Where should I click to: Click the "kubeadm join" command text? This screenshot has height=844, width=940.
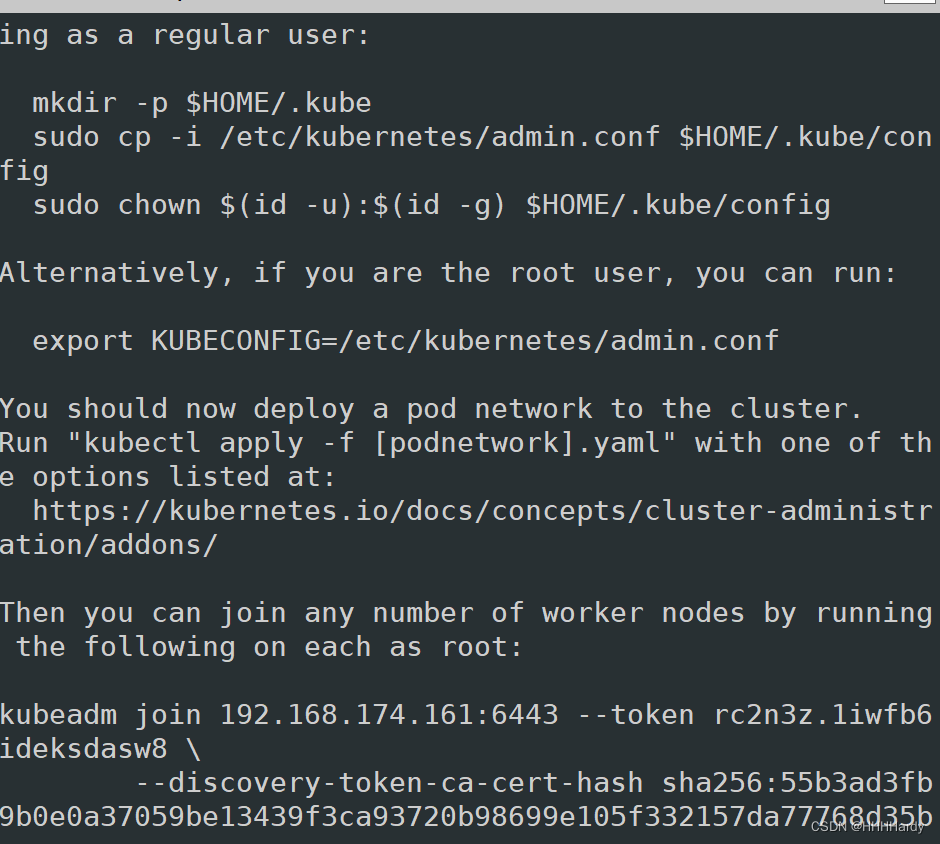point(100,715)
